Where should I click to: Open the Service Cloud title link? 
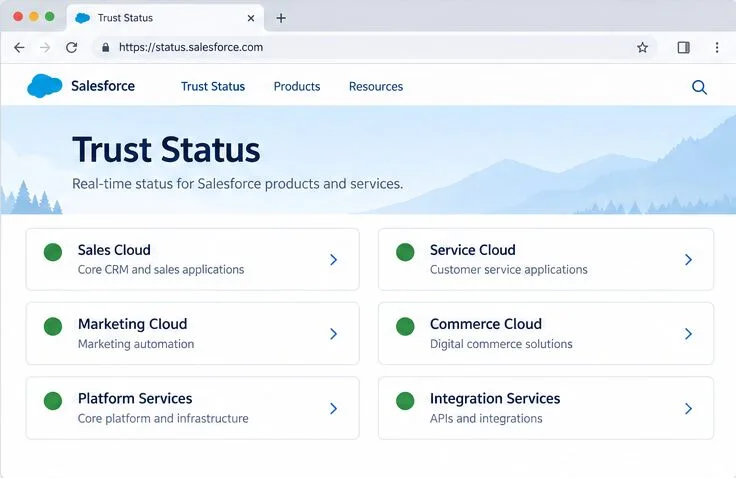[x=473, y=250]
